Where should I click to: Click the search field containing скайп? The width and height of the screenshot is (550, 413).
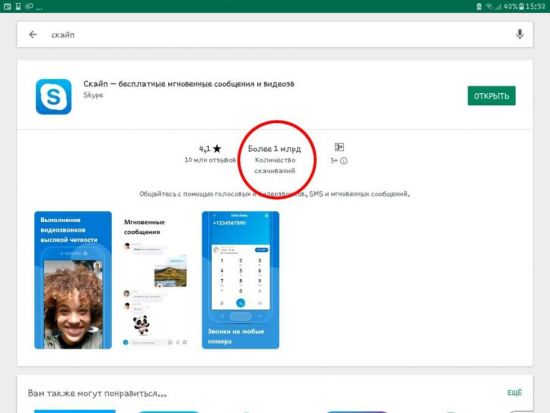275,34
